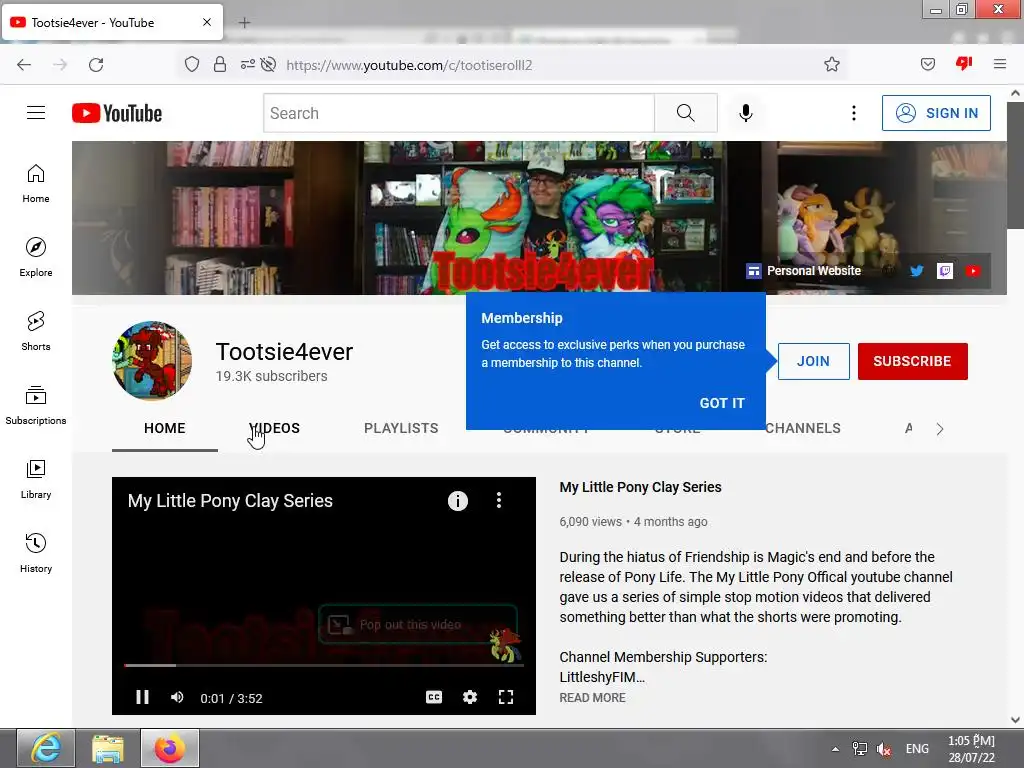1024x768 pixels.
Task: Show hidden system tray icons
Action: coord(835,749)
